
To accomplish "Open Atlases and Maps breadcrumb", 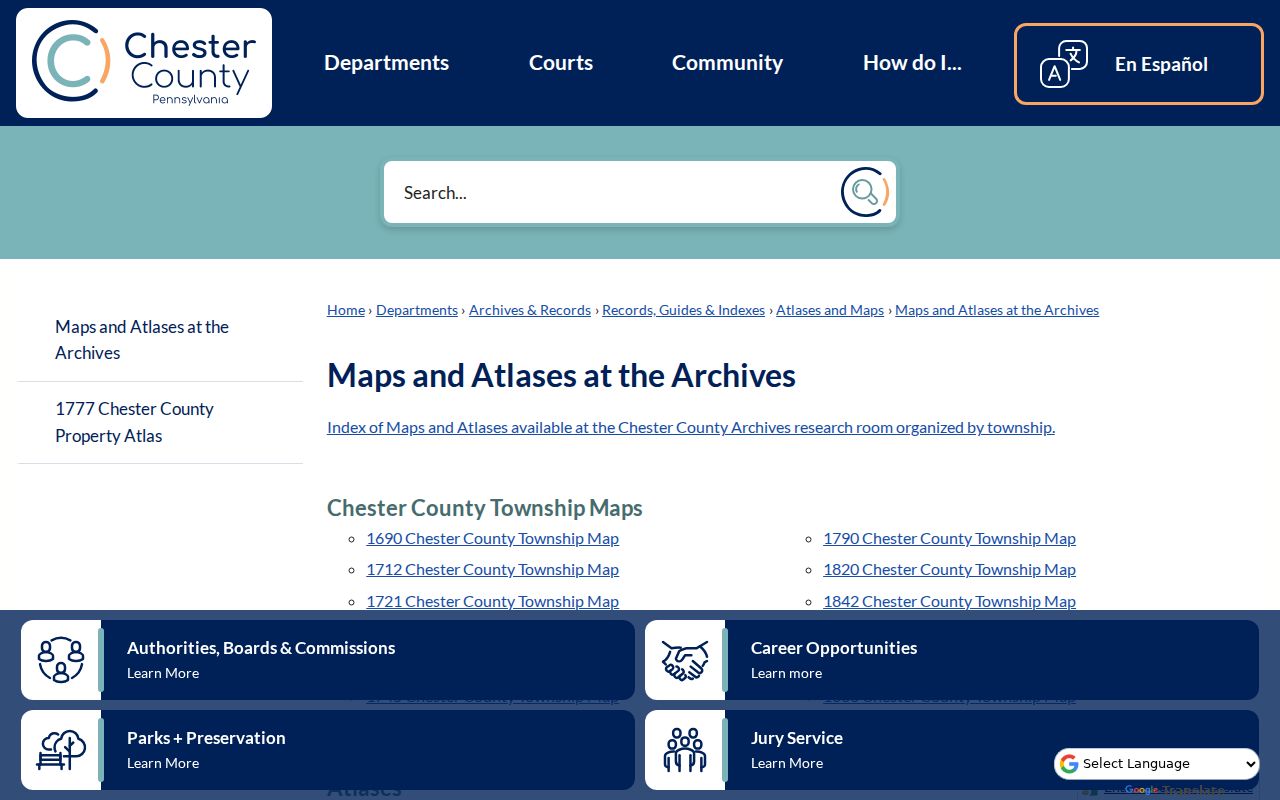I will (830, 310).
